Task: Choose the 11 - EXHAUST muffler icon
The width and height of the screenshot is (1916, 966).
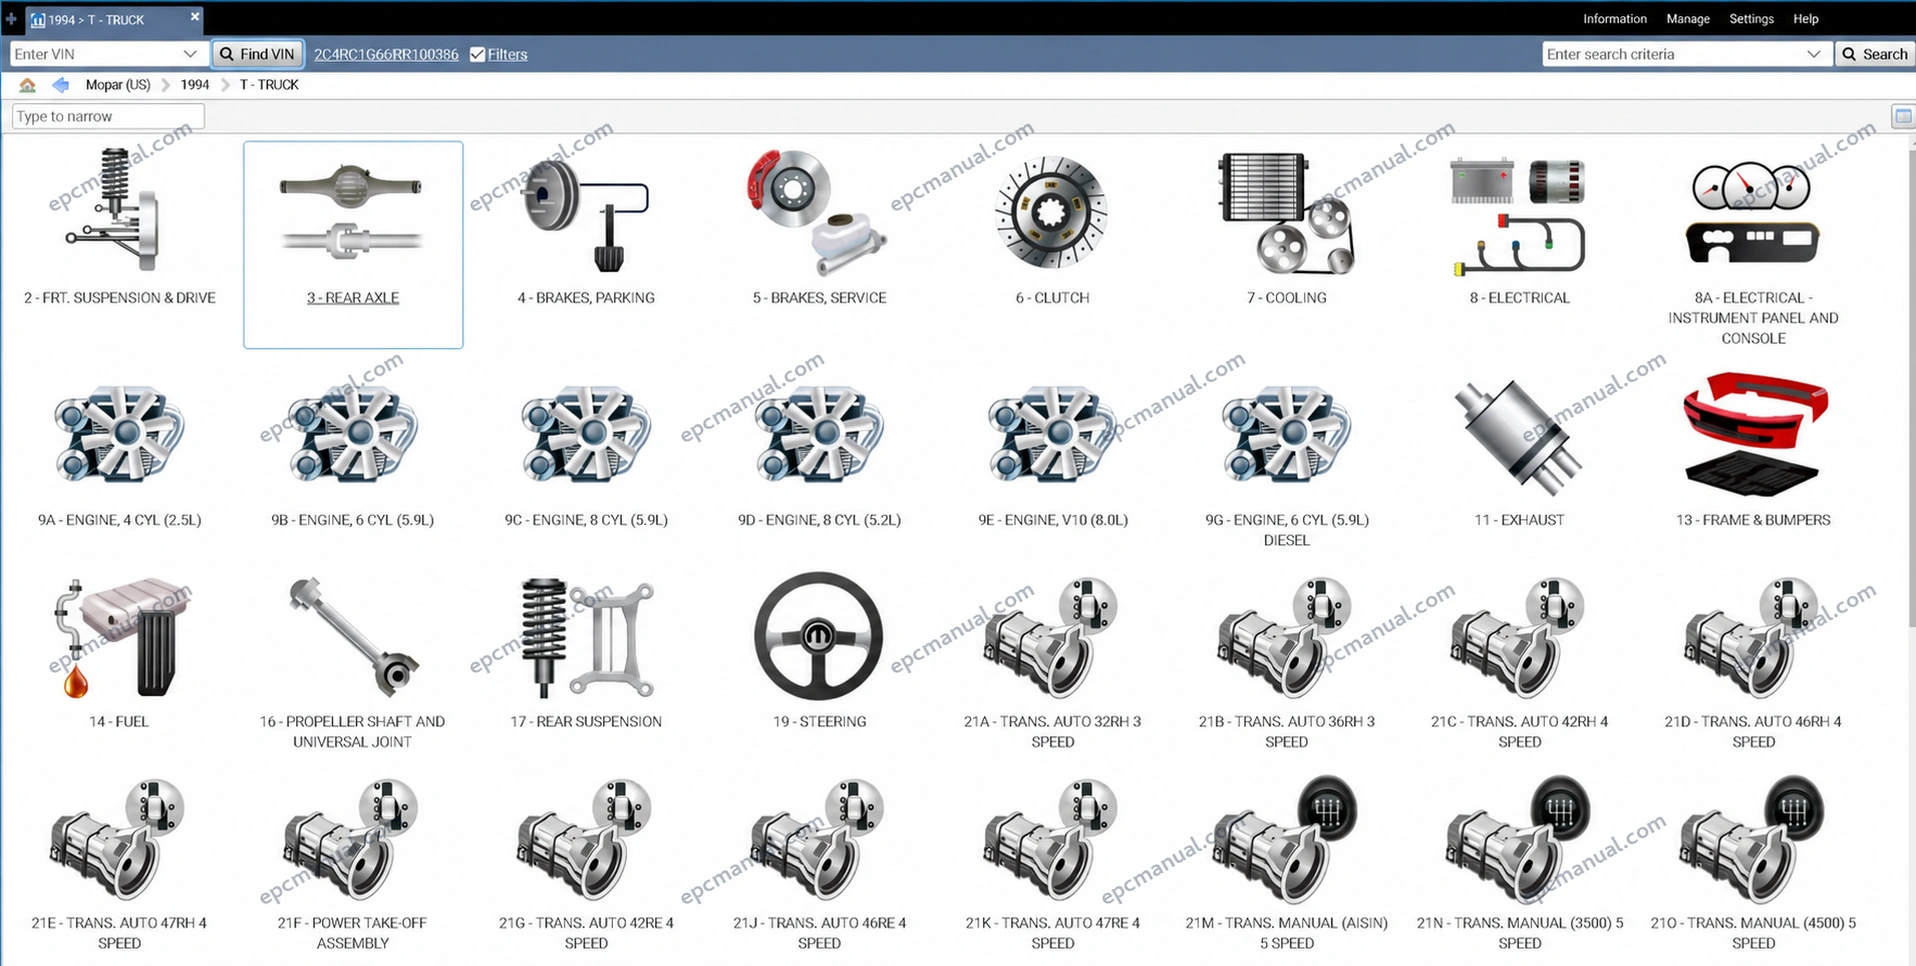Action: coord(1518,437)
